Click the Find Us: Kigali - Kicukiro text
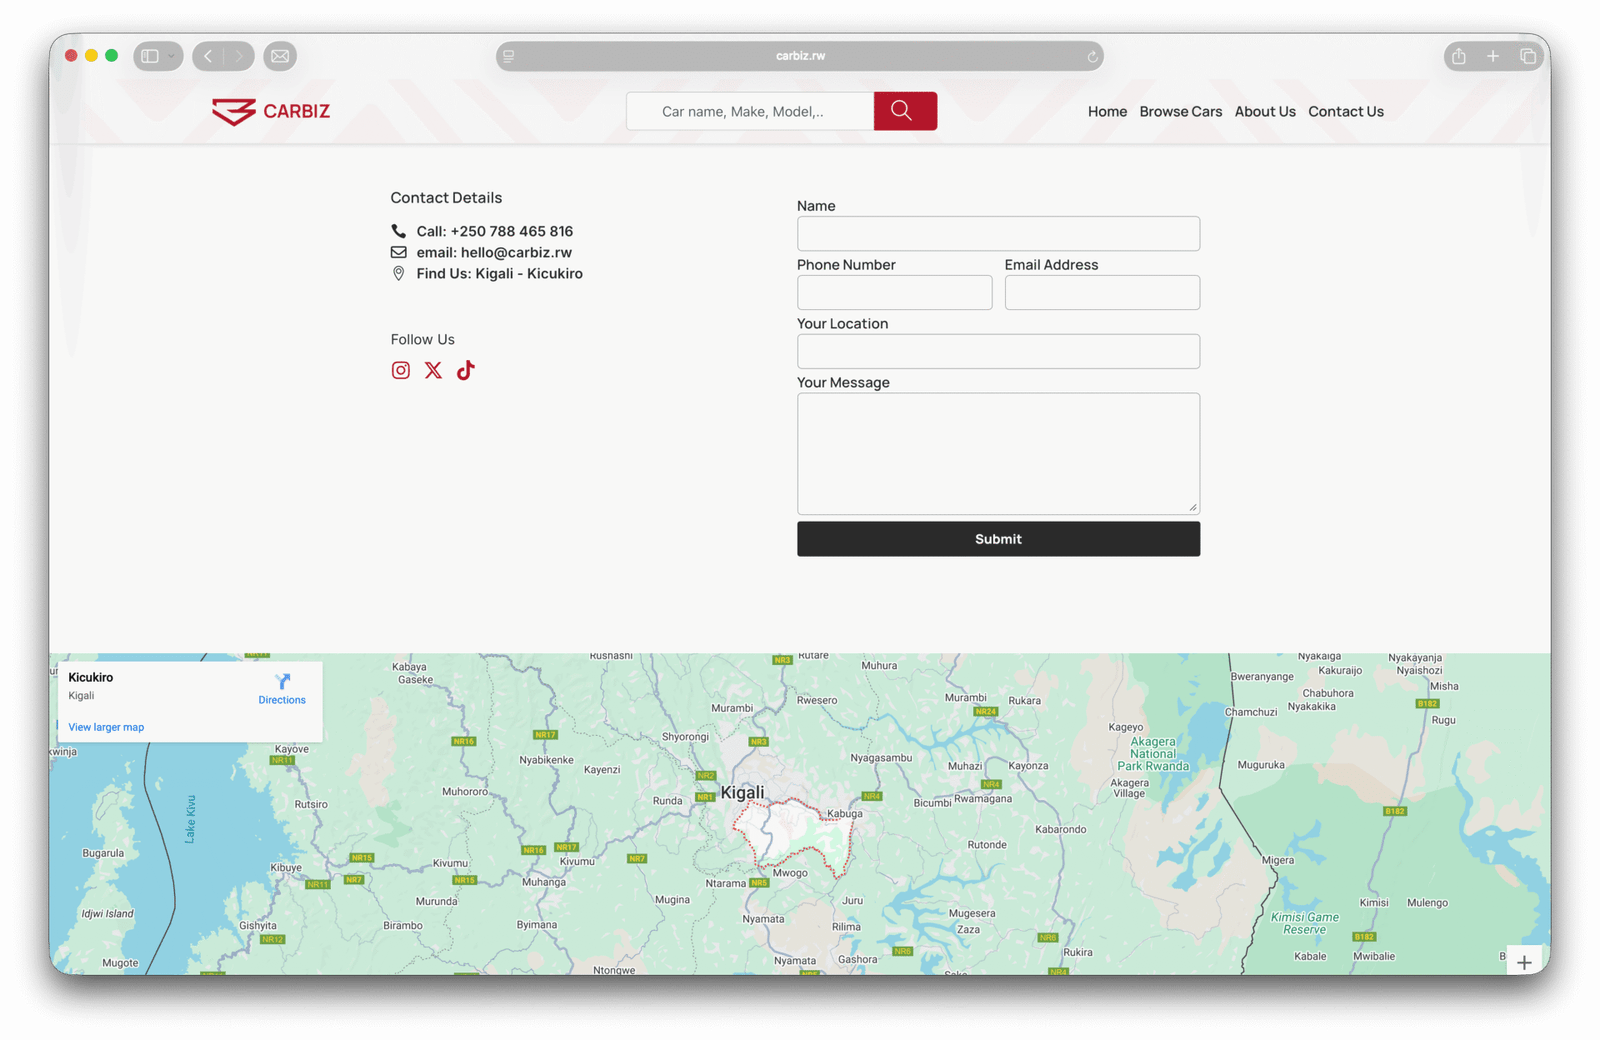 499,274
